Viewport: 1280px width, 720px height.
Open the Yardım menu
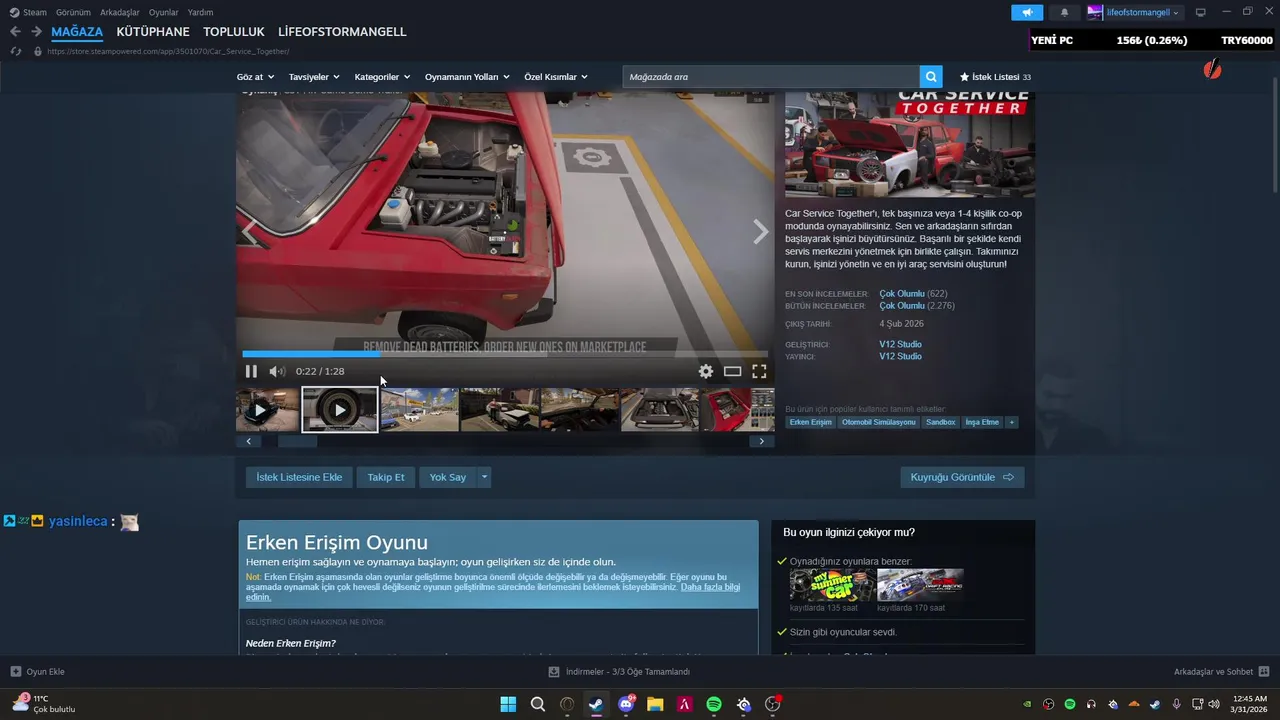(200, 12)
